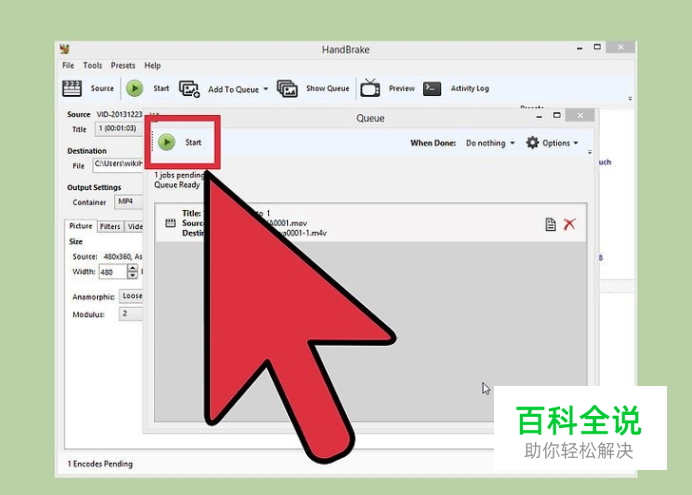Screen dimensions: 692x495
Task: Switch to the Filters tab
Action: (x=110, y=226)
